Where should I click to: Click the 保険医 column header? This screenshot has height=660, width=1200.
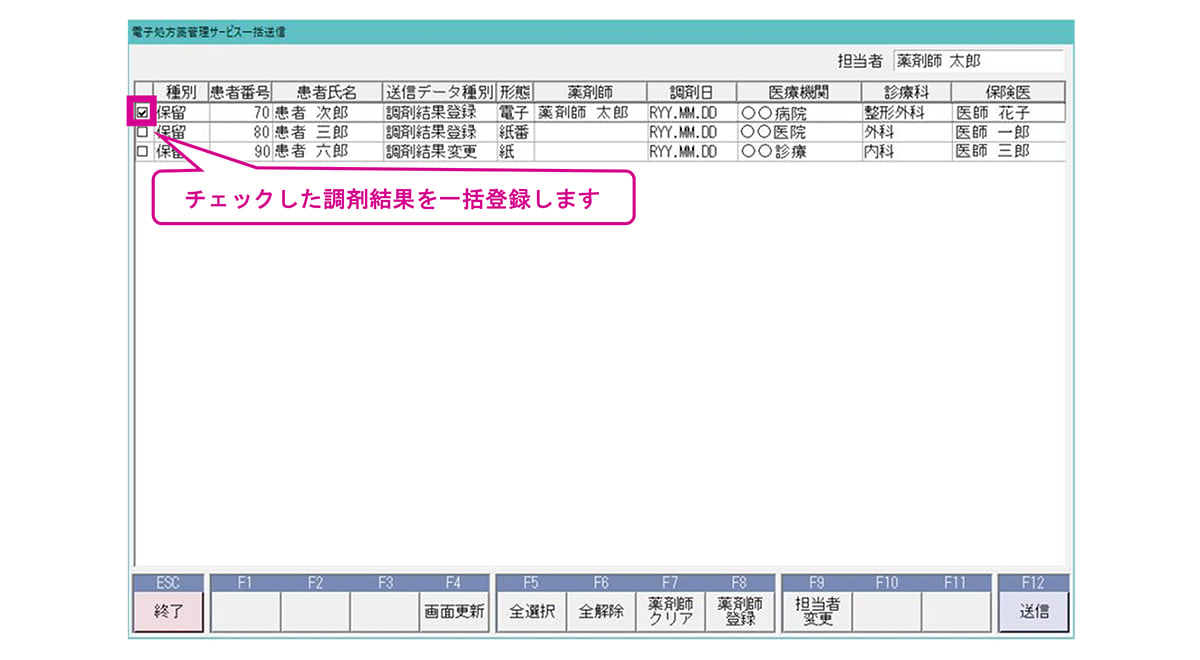click(x=1007, y=92)
